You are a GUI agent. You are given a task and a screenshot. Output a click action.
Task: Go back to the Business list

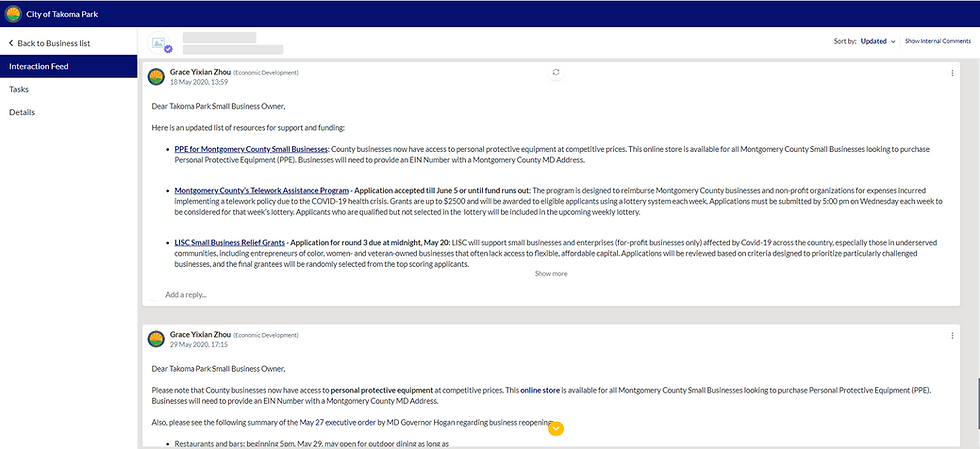pyautogui.click(x=49, y=43)
